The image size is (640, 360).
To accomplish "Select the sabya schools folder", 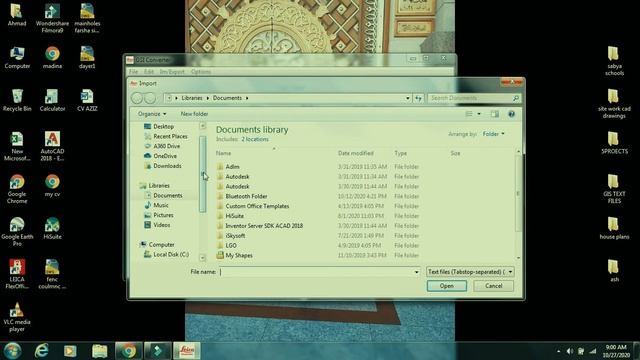I will 614,61.
